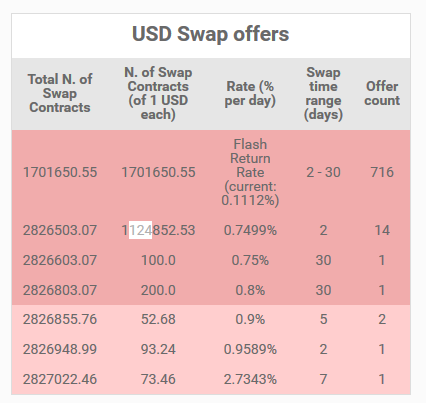Click the N. of Swap Contracts column header
Screen dimensions: 426x403
click(158, 93)
